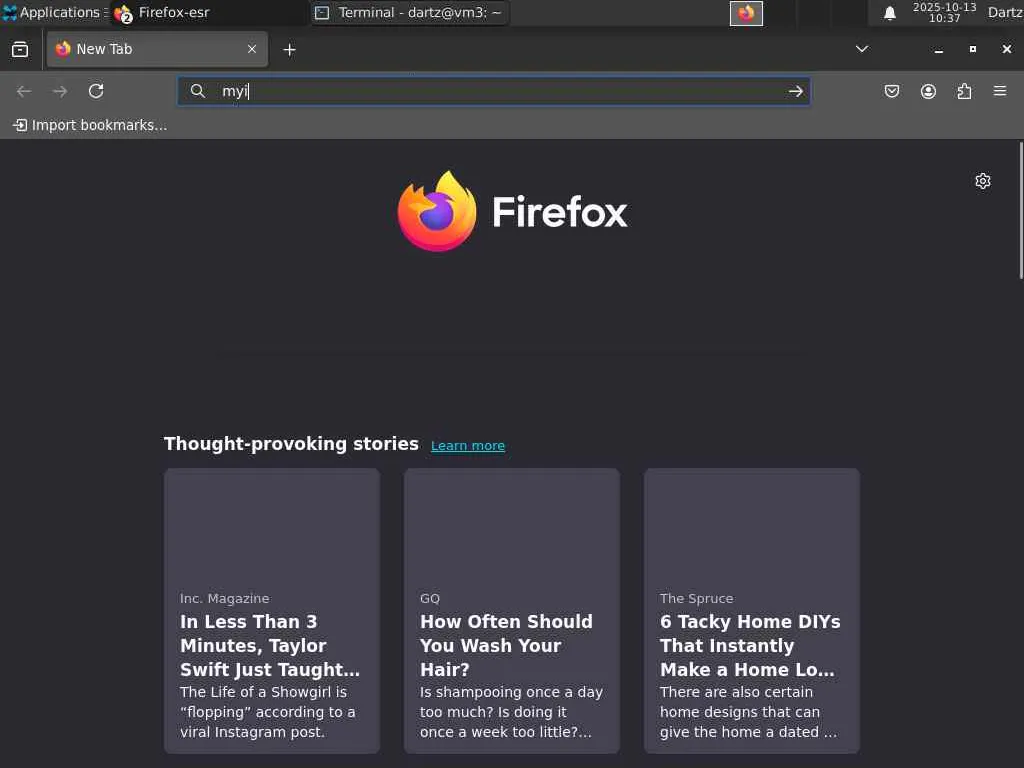Switch to Firefox-esr taskbar window
Image resolution: width=1024 pixels, height=768 pixels.
[209, 12]
